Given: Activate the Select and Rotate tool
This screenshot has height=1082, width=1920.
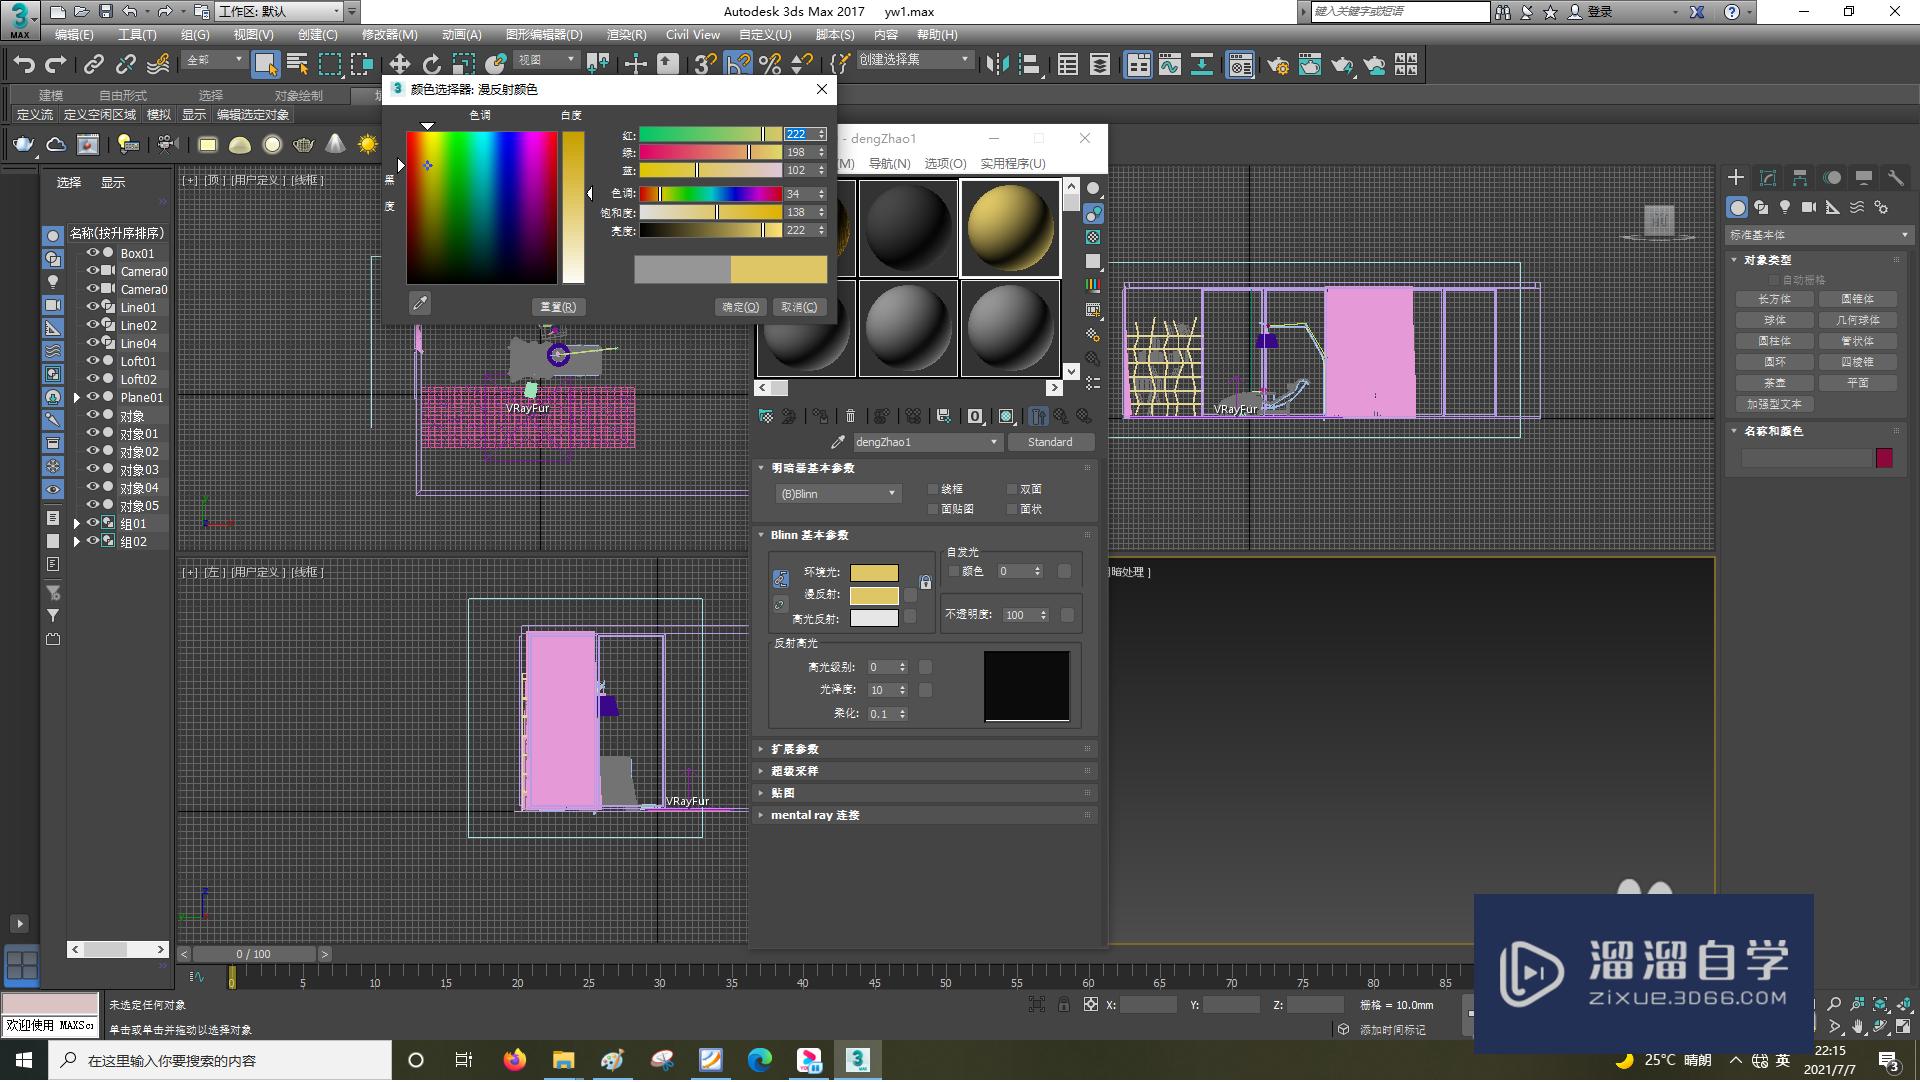Looking at the screenshot, I should click(x=431, y=65).
